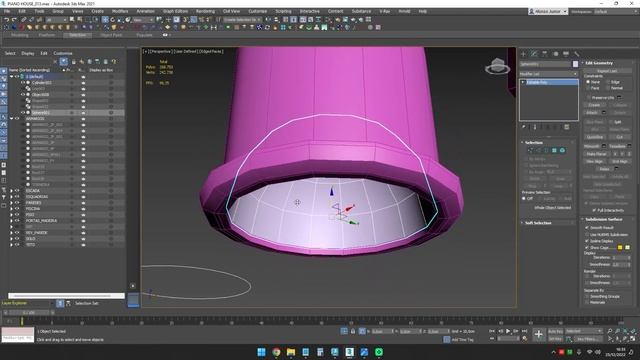Click Zoom Extents viewport navigation icon
Screen dimensions: 640x360
pyautogui.click(x=625, y=331)
